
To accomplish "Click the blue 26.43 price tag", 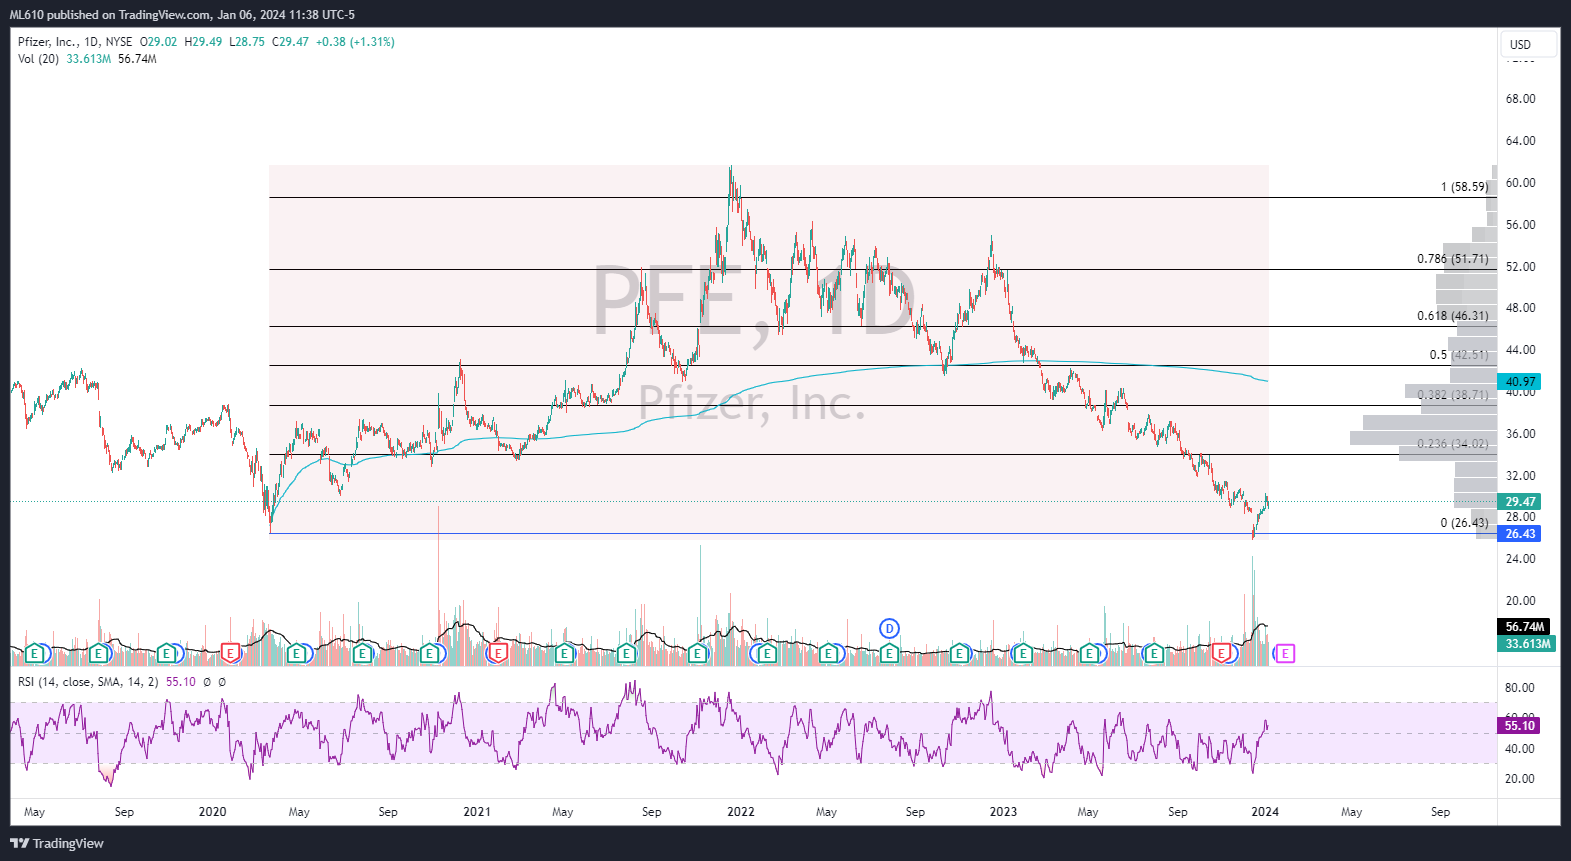I will tap(1519, 534).
